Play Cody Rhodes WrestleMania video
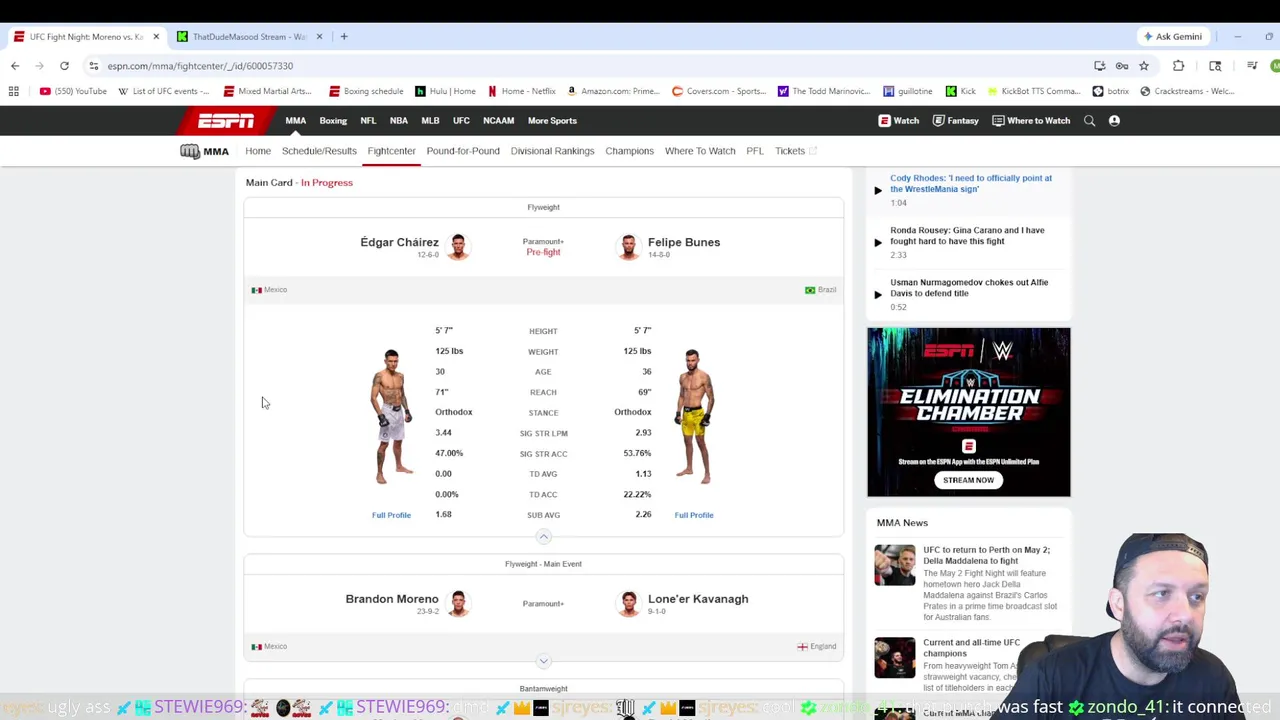Screen dimensions: 1280x720 tap(878, 190)
